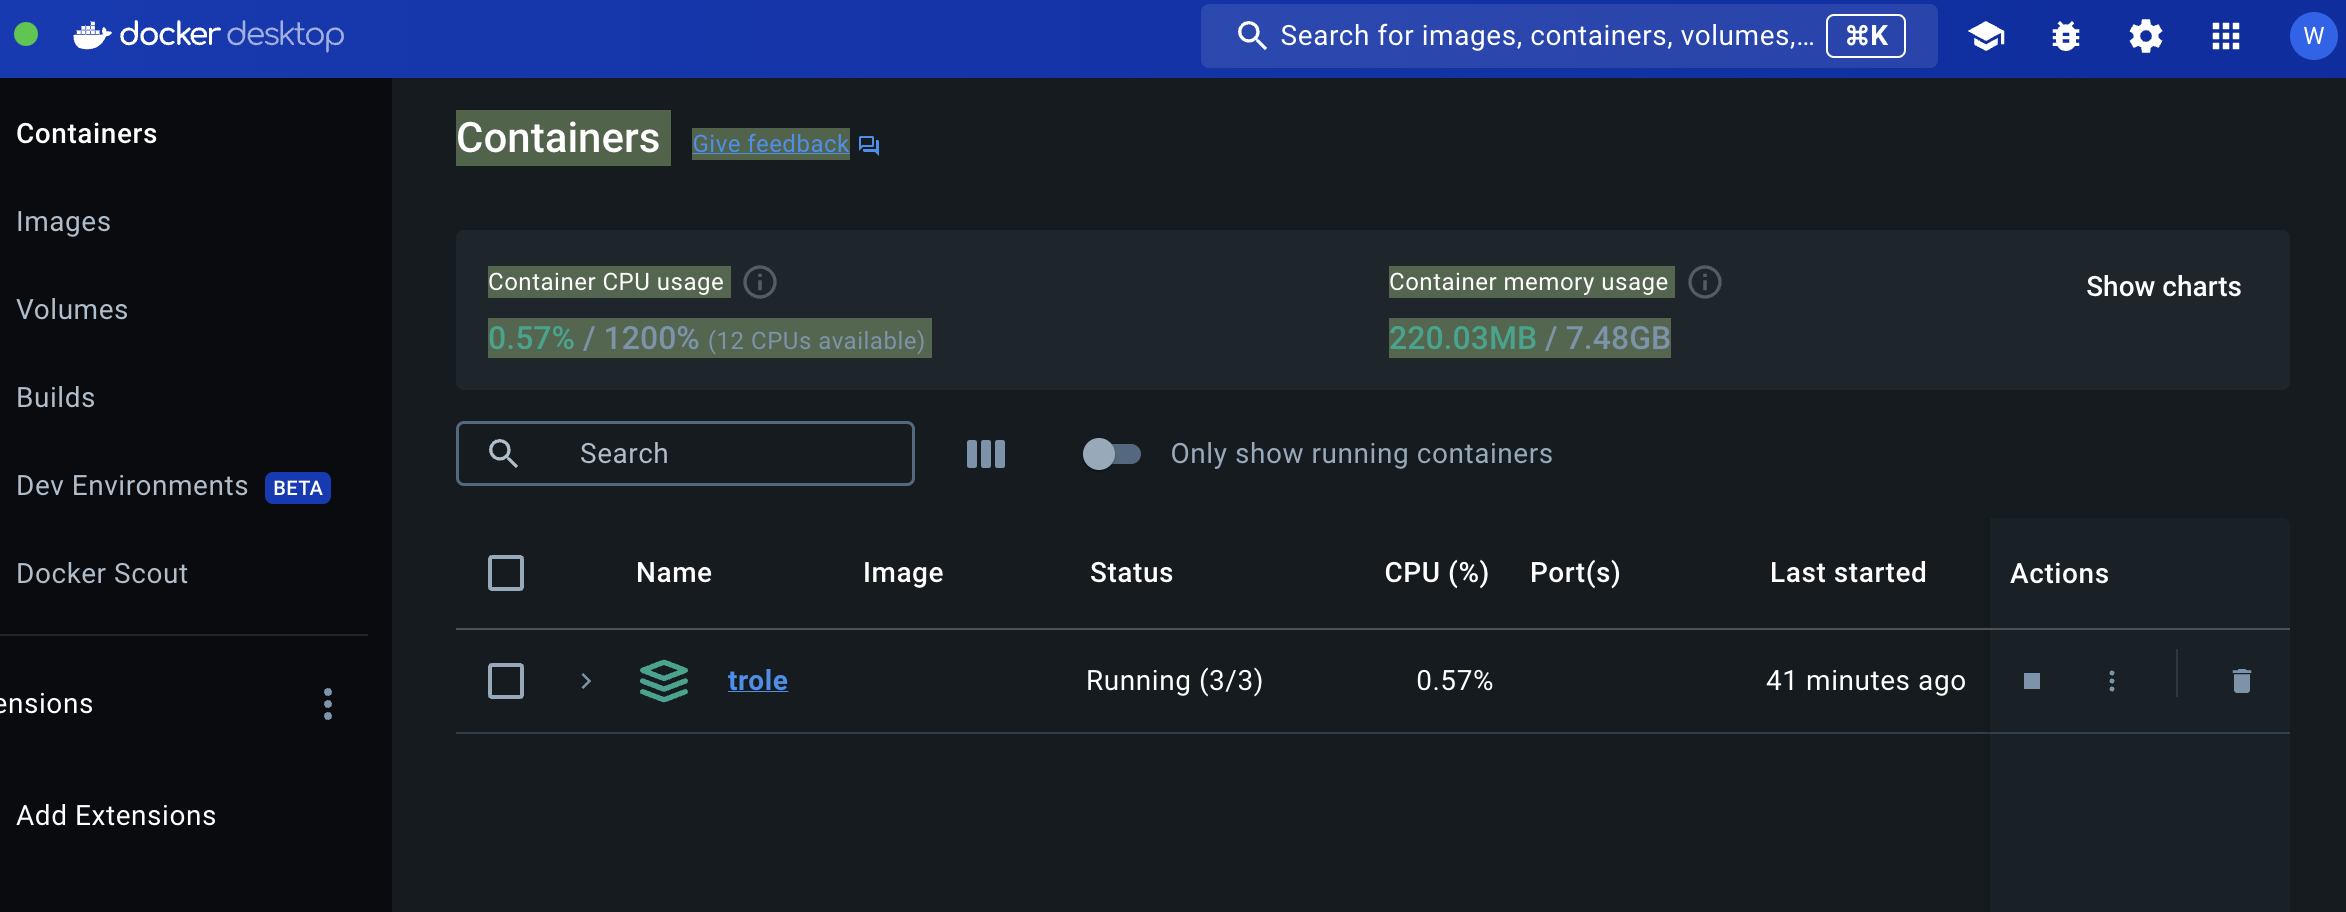Image resolution: width=2346 pixels, height=912 pixels.
Task: Click the info icon beside Container CPU usage
Action: tap(760, 282)
